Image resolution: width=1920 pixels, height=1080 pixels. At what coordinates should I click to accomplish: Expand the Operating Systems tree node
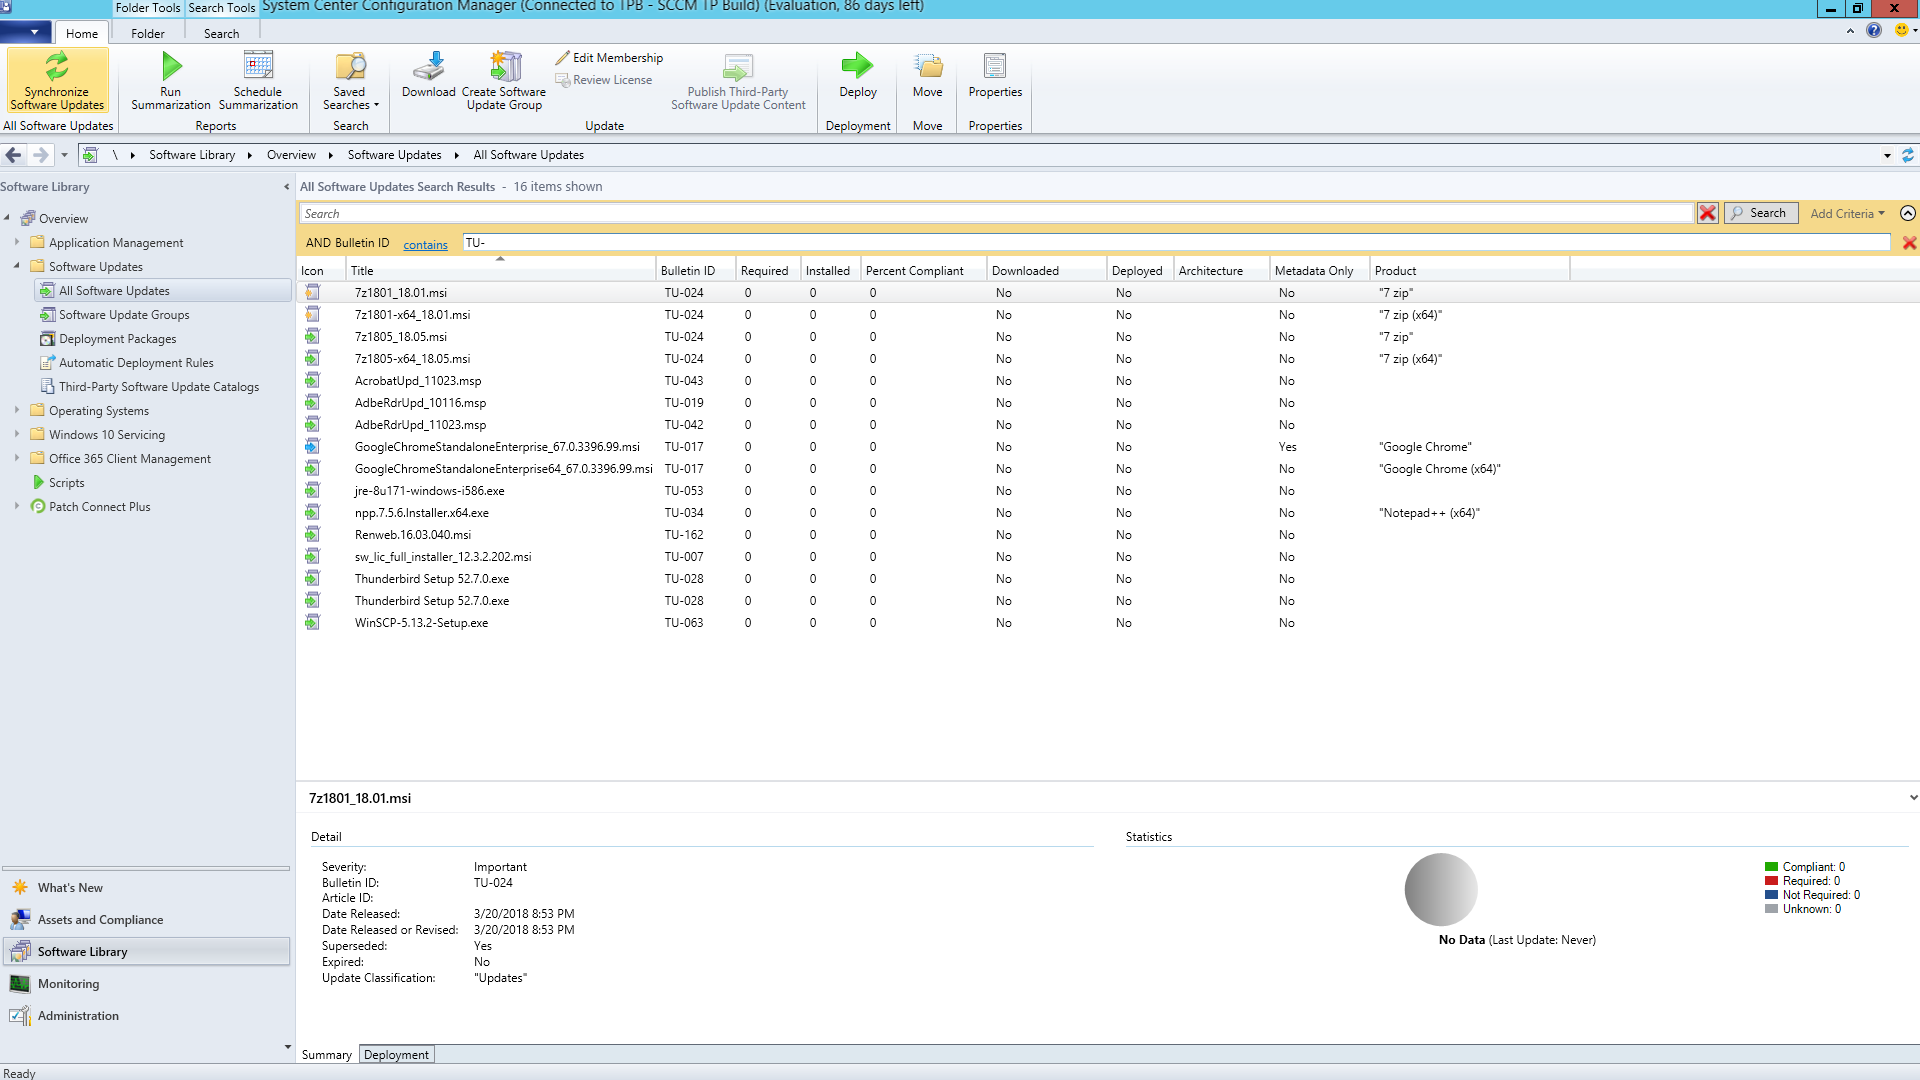coord(17,410)
